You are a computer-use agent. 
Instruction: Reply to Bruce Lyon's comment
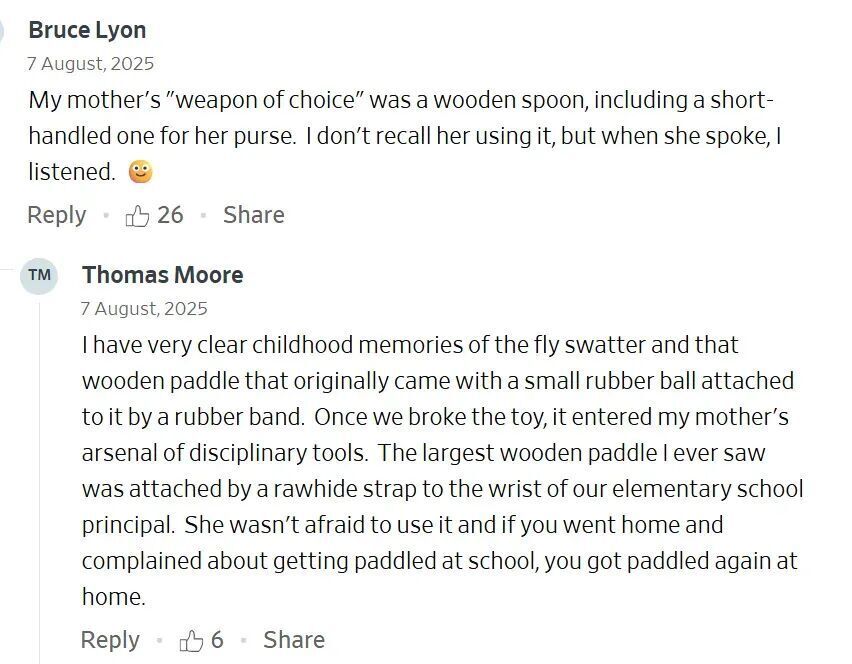(x=56, y=215)
